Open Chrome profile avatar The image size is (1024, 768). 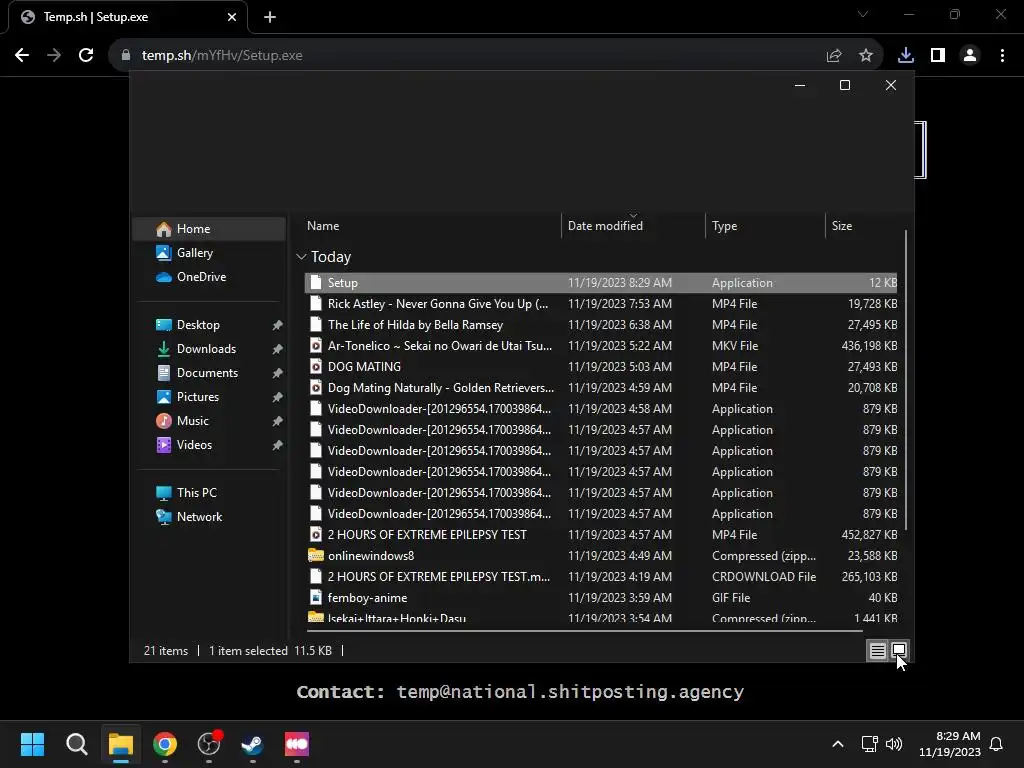[970, 56]
